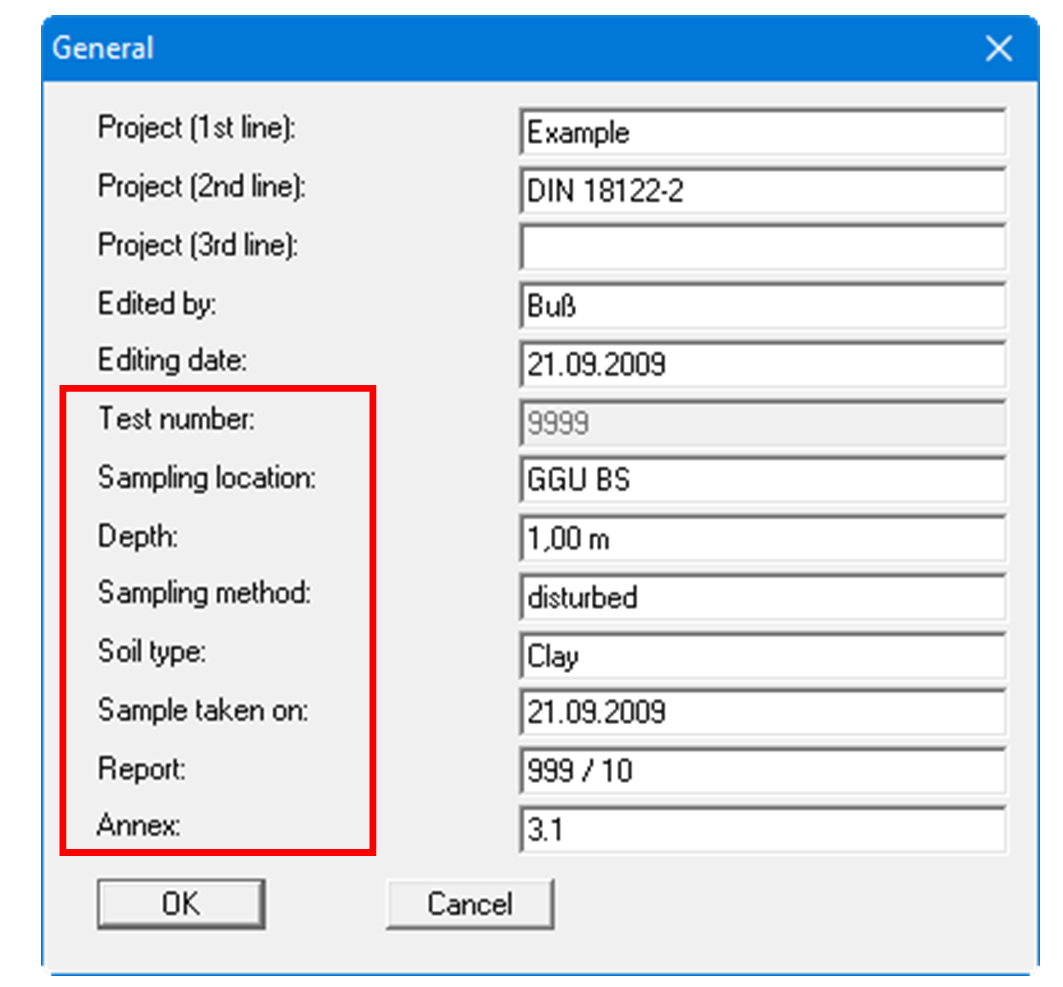Focus the Project (2nd line) input field
Image resolution: width=1063 pixels, height=987 pixels.
(x=762, y=190)
